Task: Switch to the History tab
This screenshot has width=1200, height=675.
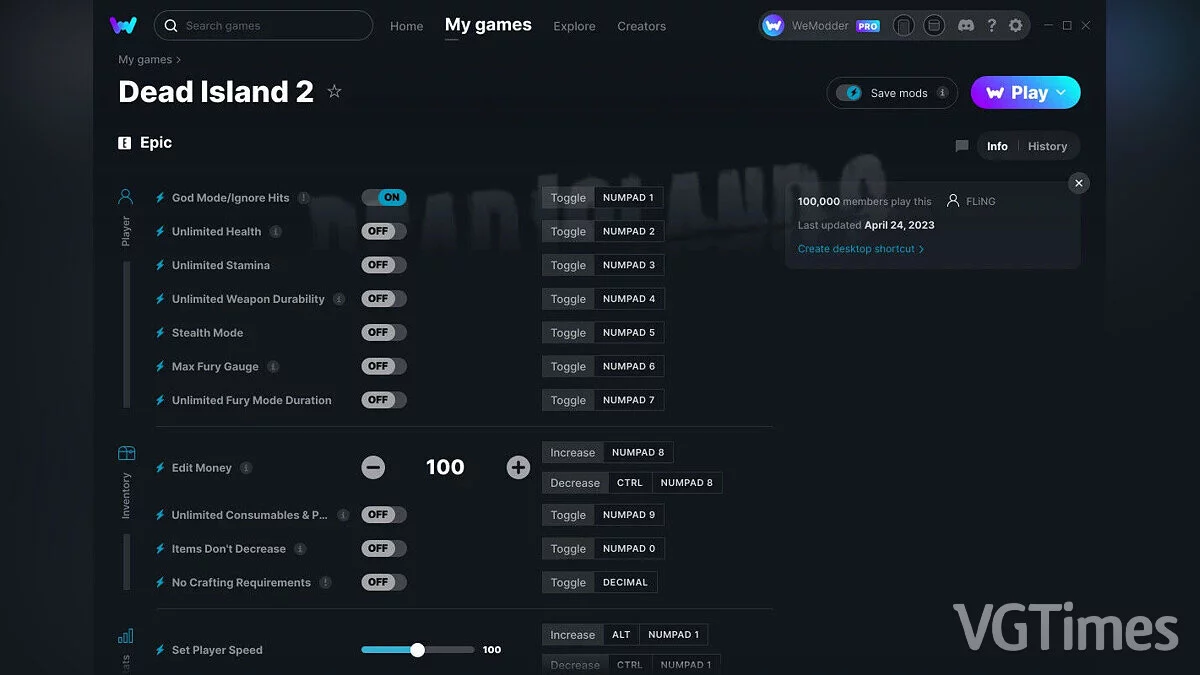Action: (x=1047, y=146)
